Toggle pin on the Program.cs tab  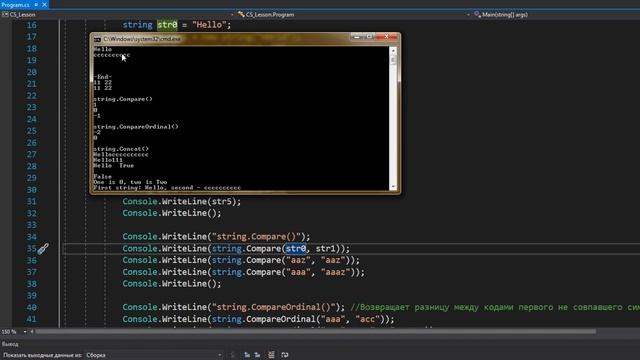click(x=36, y=4)
